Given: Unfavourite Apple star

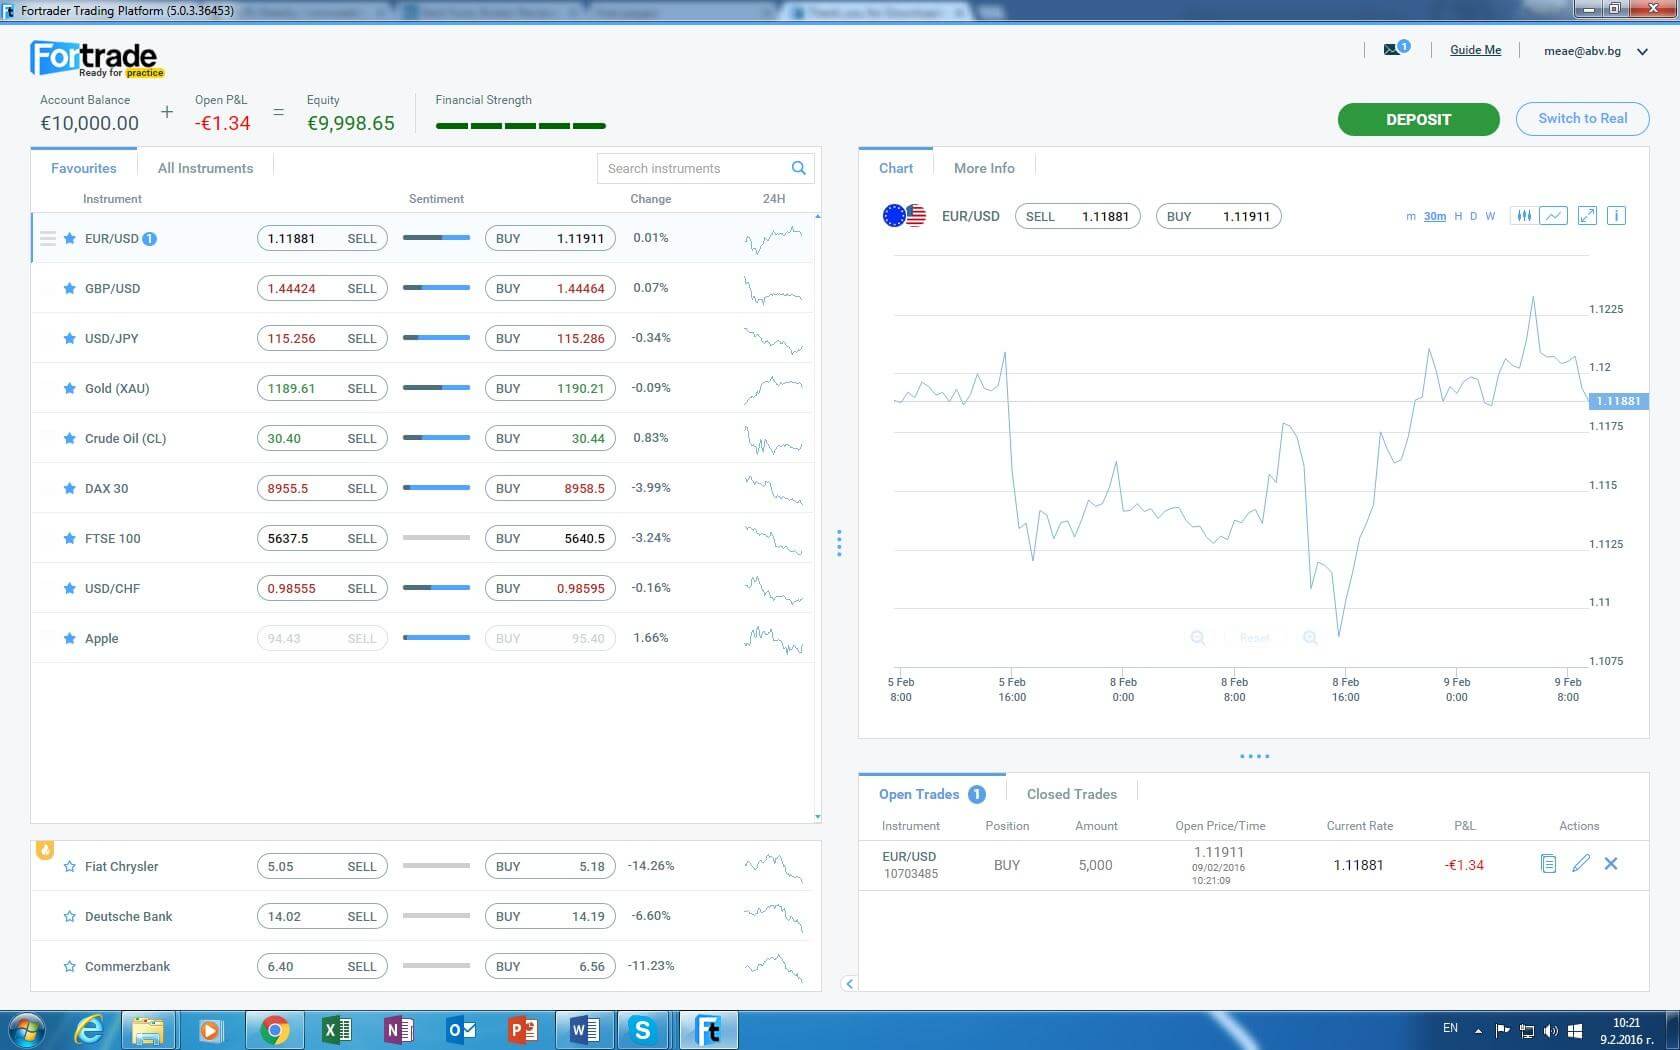Looking at the screenshot, I should tap(69, 638).
